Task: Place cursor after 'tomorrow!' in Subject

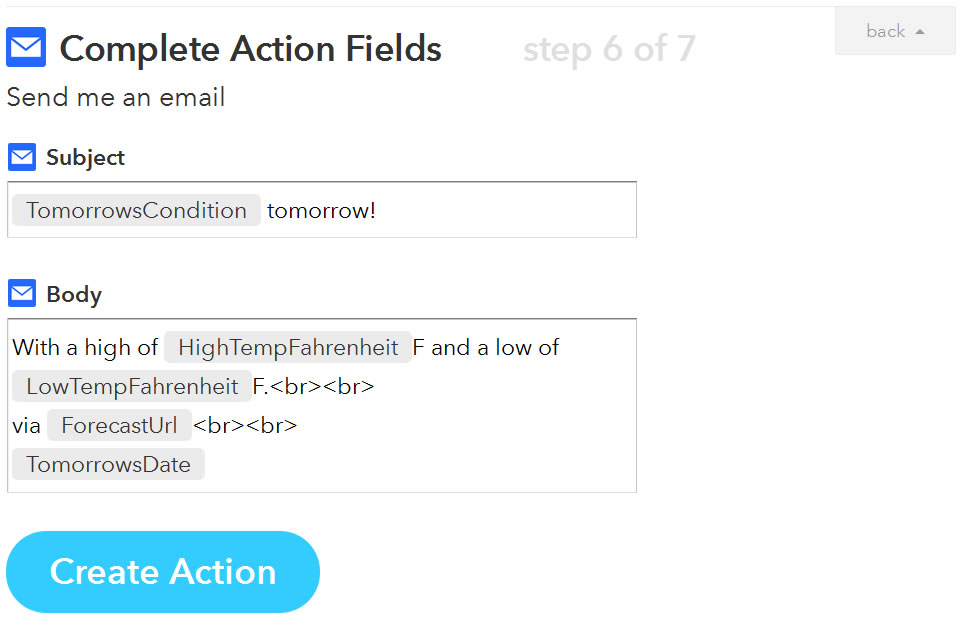Action: [x=378, y=210]
